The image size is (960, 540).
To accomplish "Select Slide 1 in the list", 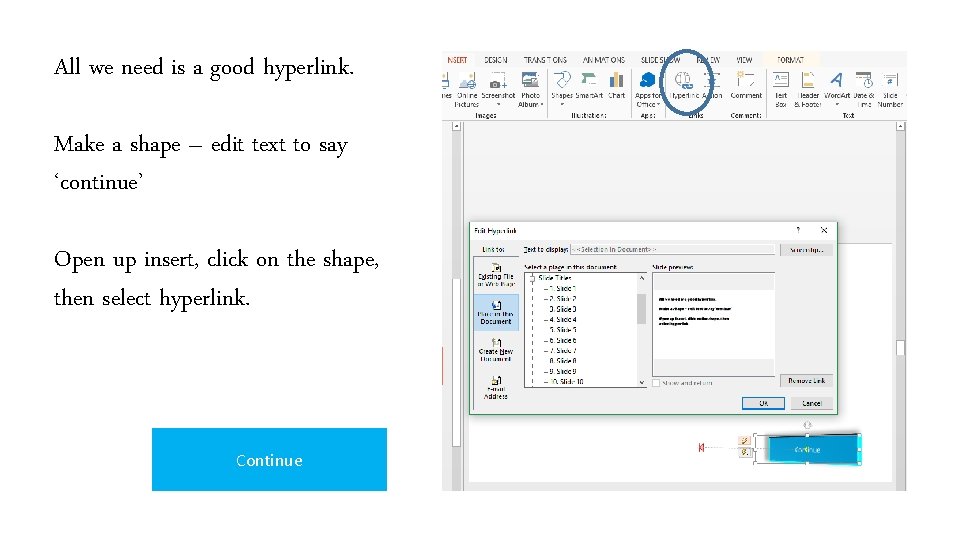I will pyautogui.click(x=563, y=288).
